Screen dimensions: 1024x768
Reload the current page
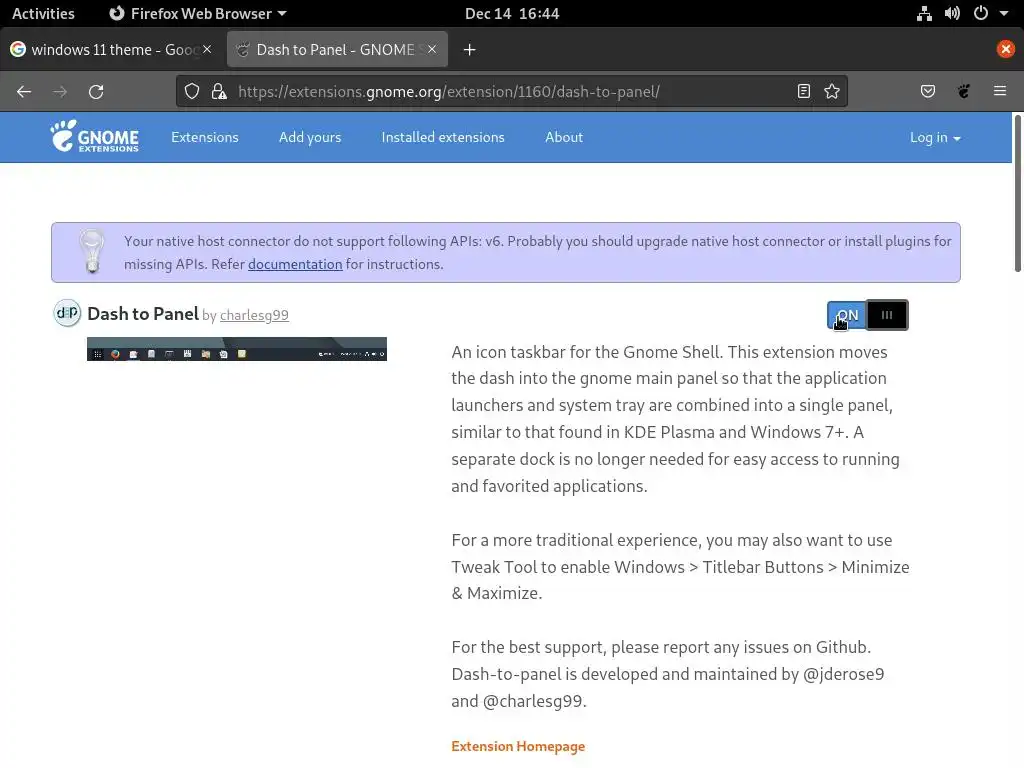tap(96, 91)
